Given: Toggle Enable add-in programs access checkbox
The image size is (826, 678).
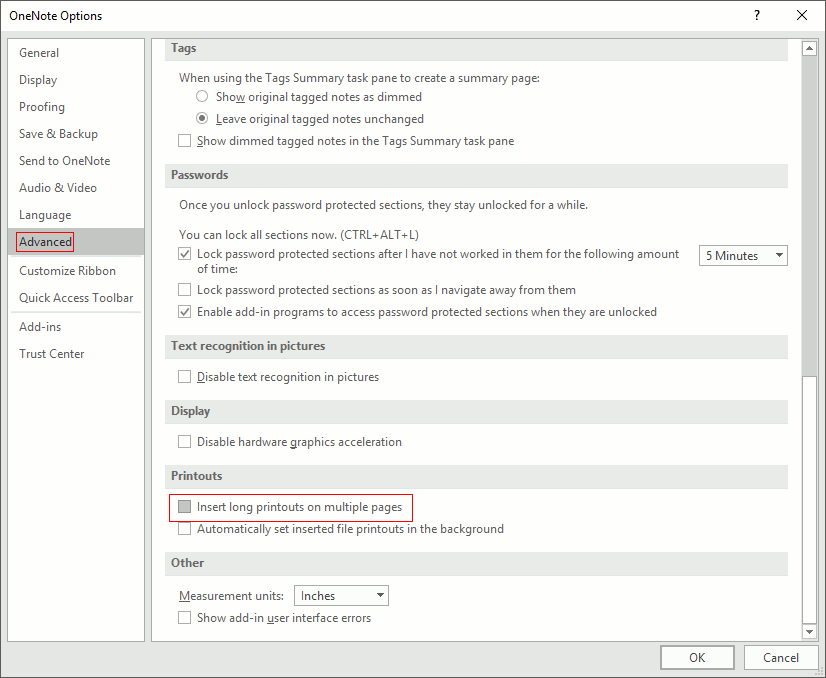Looking at the screenshot, I should (184, 312).
